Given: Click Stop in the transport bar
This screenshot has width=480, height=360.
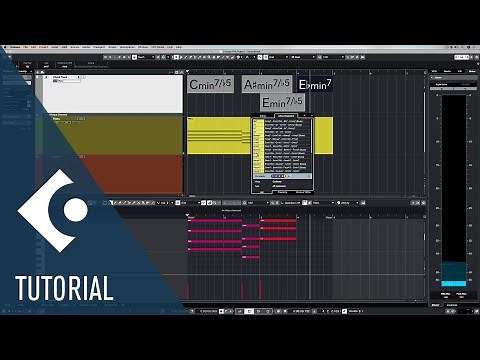Looking at the screenshot, I should point(249,311).
